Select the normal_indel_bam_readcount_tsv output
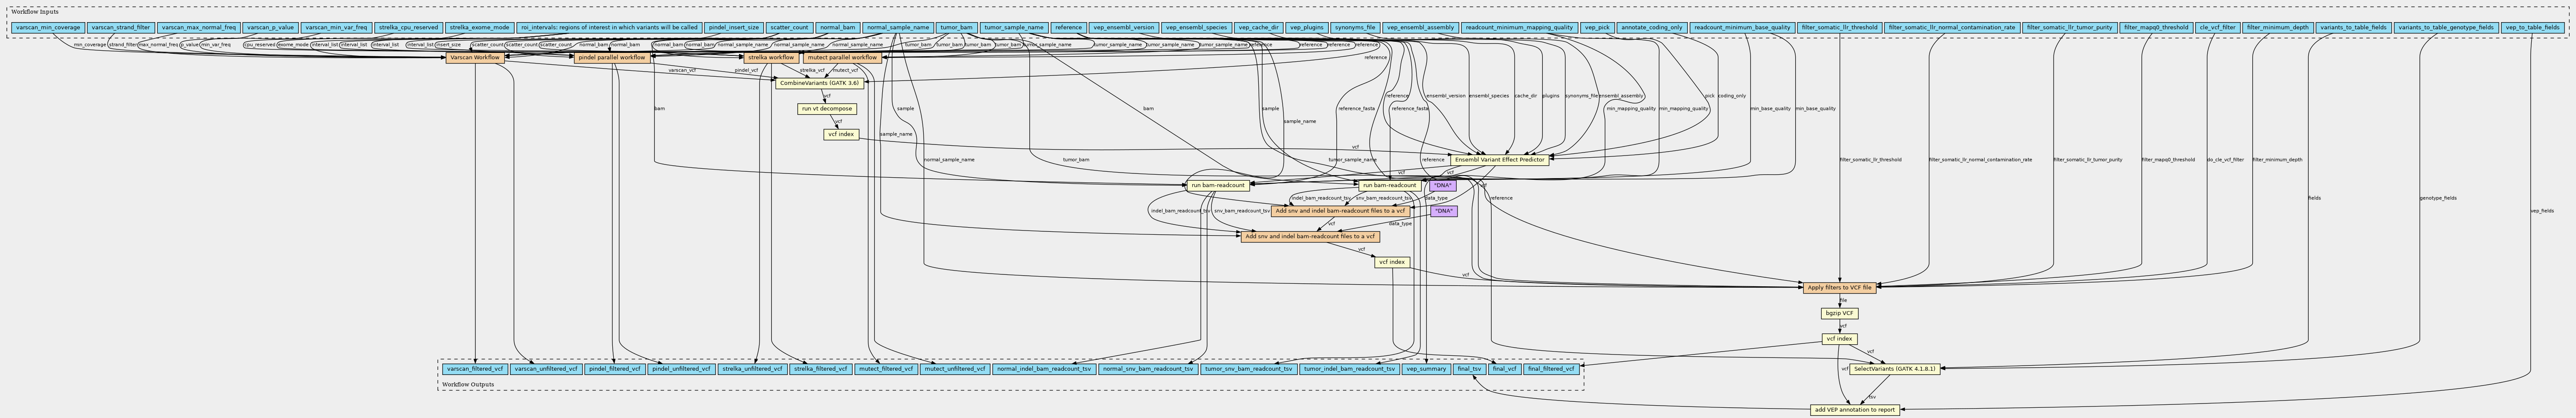Viewport: 2576px width, 418px height. coord(1044,369)
